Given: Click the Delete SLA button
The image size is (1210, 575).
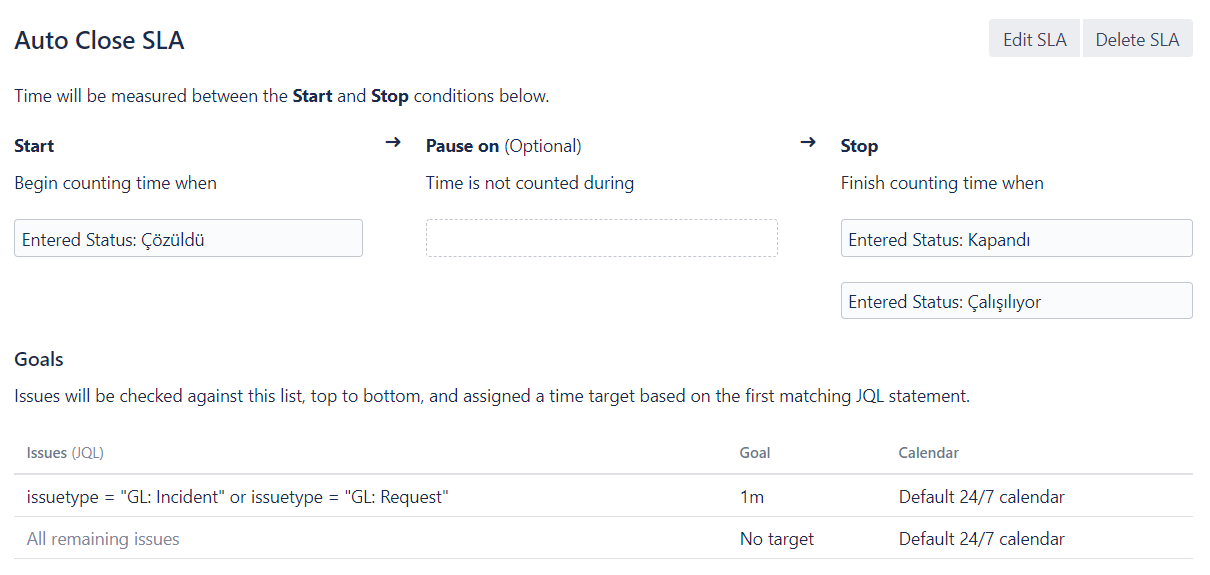Looking at the screenshot, I should click(1137, 40).
